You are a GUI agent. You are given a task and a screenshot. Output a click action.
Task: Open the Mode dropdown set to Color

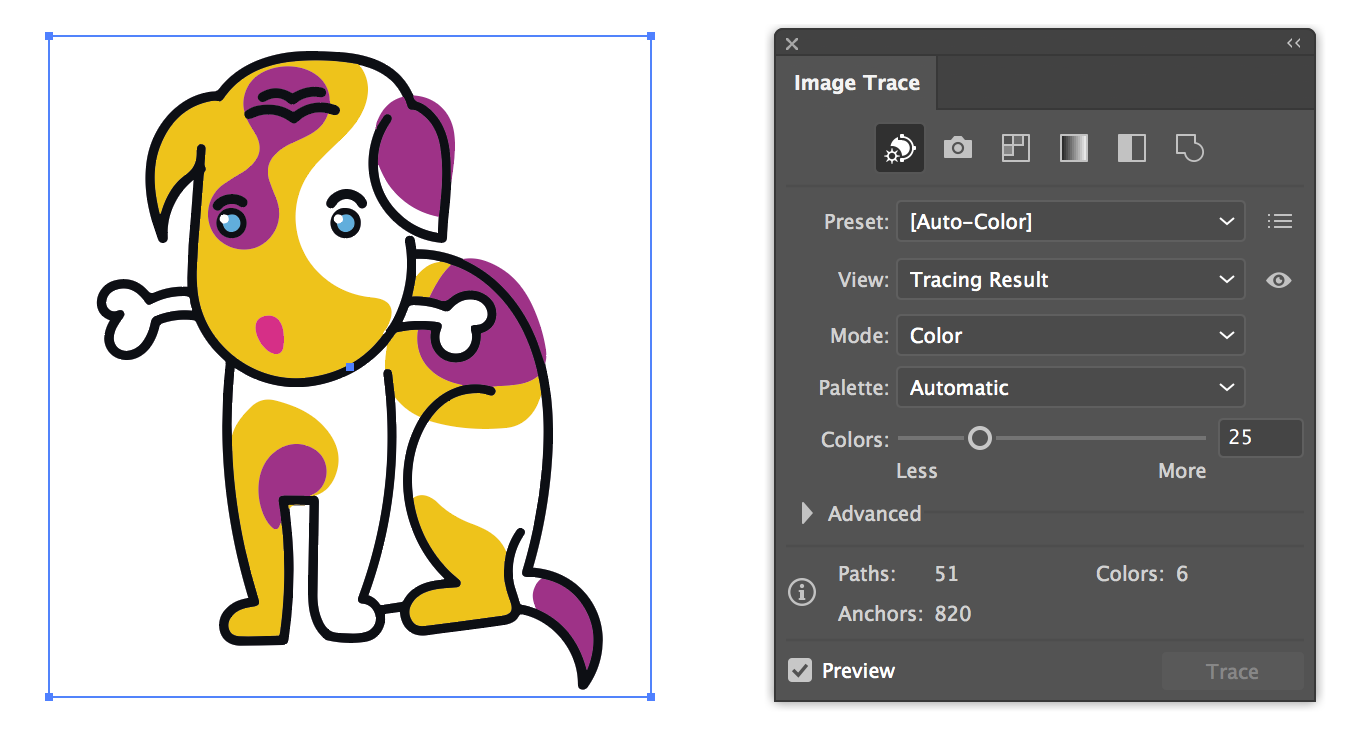tap(1070, 336)
